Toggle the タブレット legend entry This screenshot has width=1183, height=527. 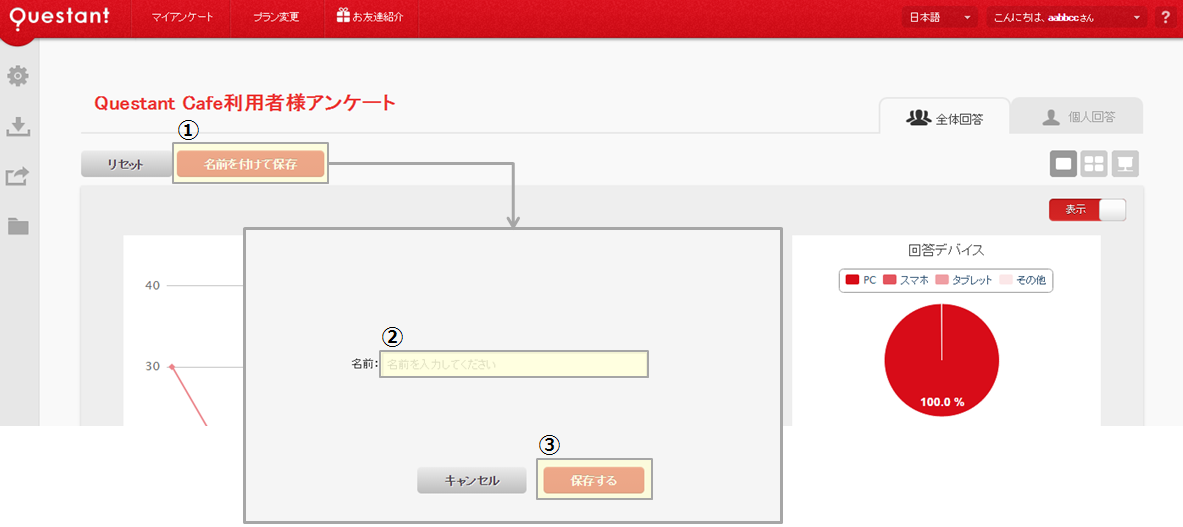(964, 280)
